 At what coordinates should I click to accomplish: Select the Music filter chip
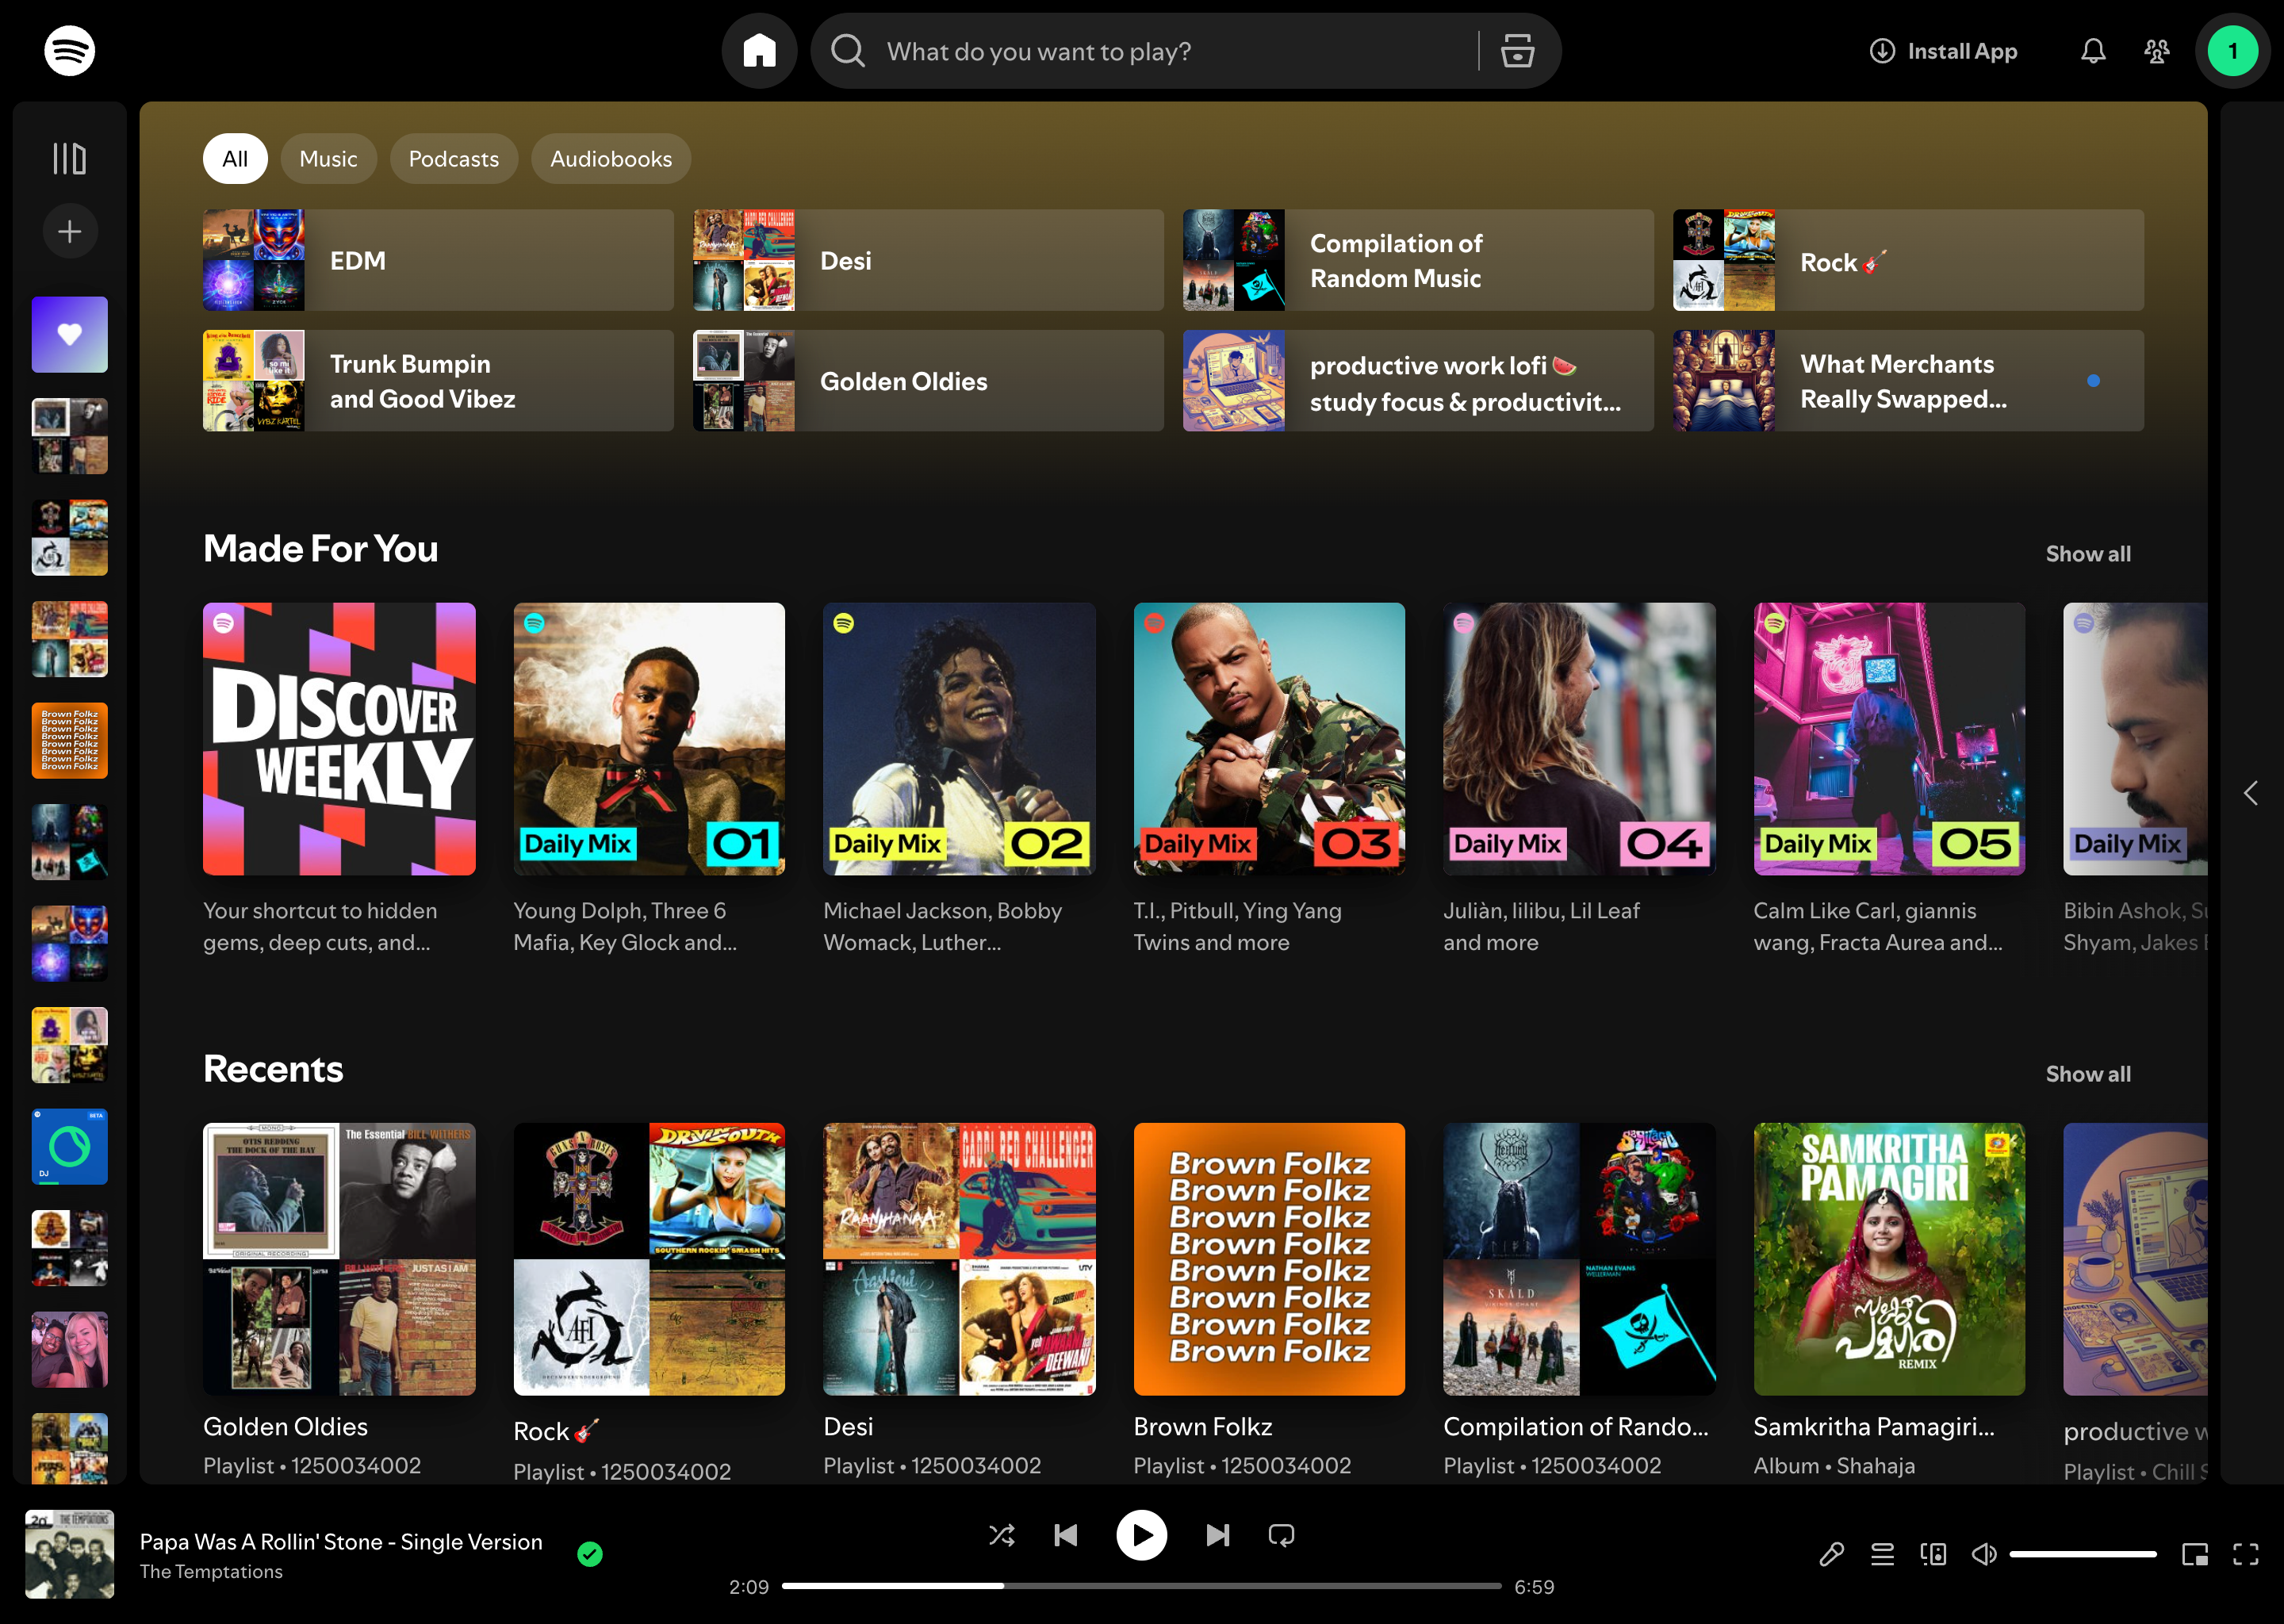click(x=328, y=158)
